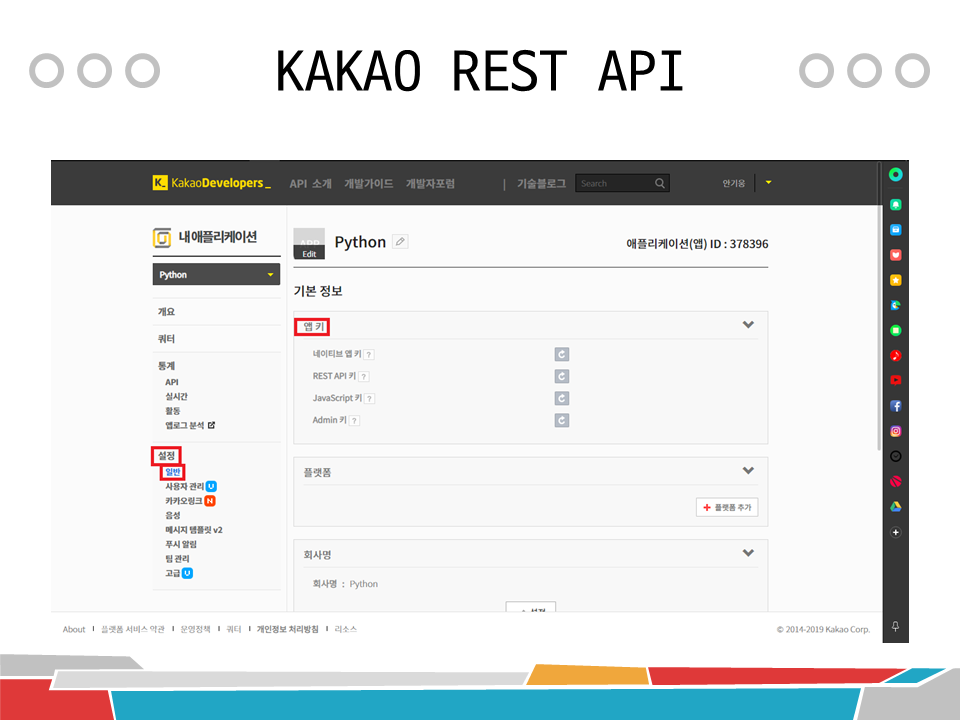The width and height of the screenshot is (960, 720).
Task: Open the 운영정책 footer link
Action: pos(195,629)
